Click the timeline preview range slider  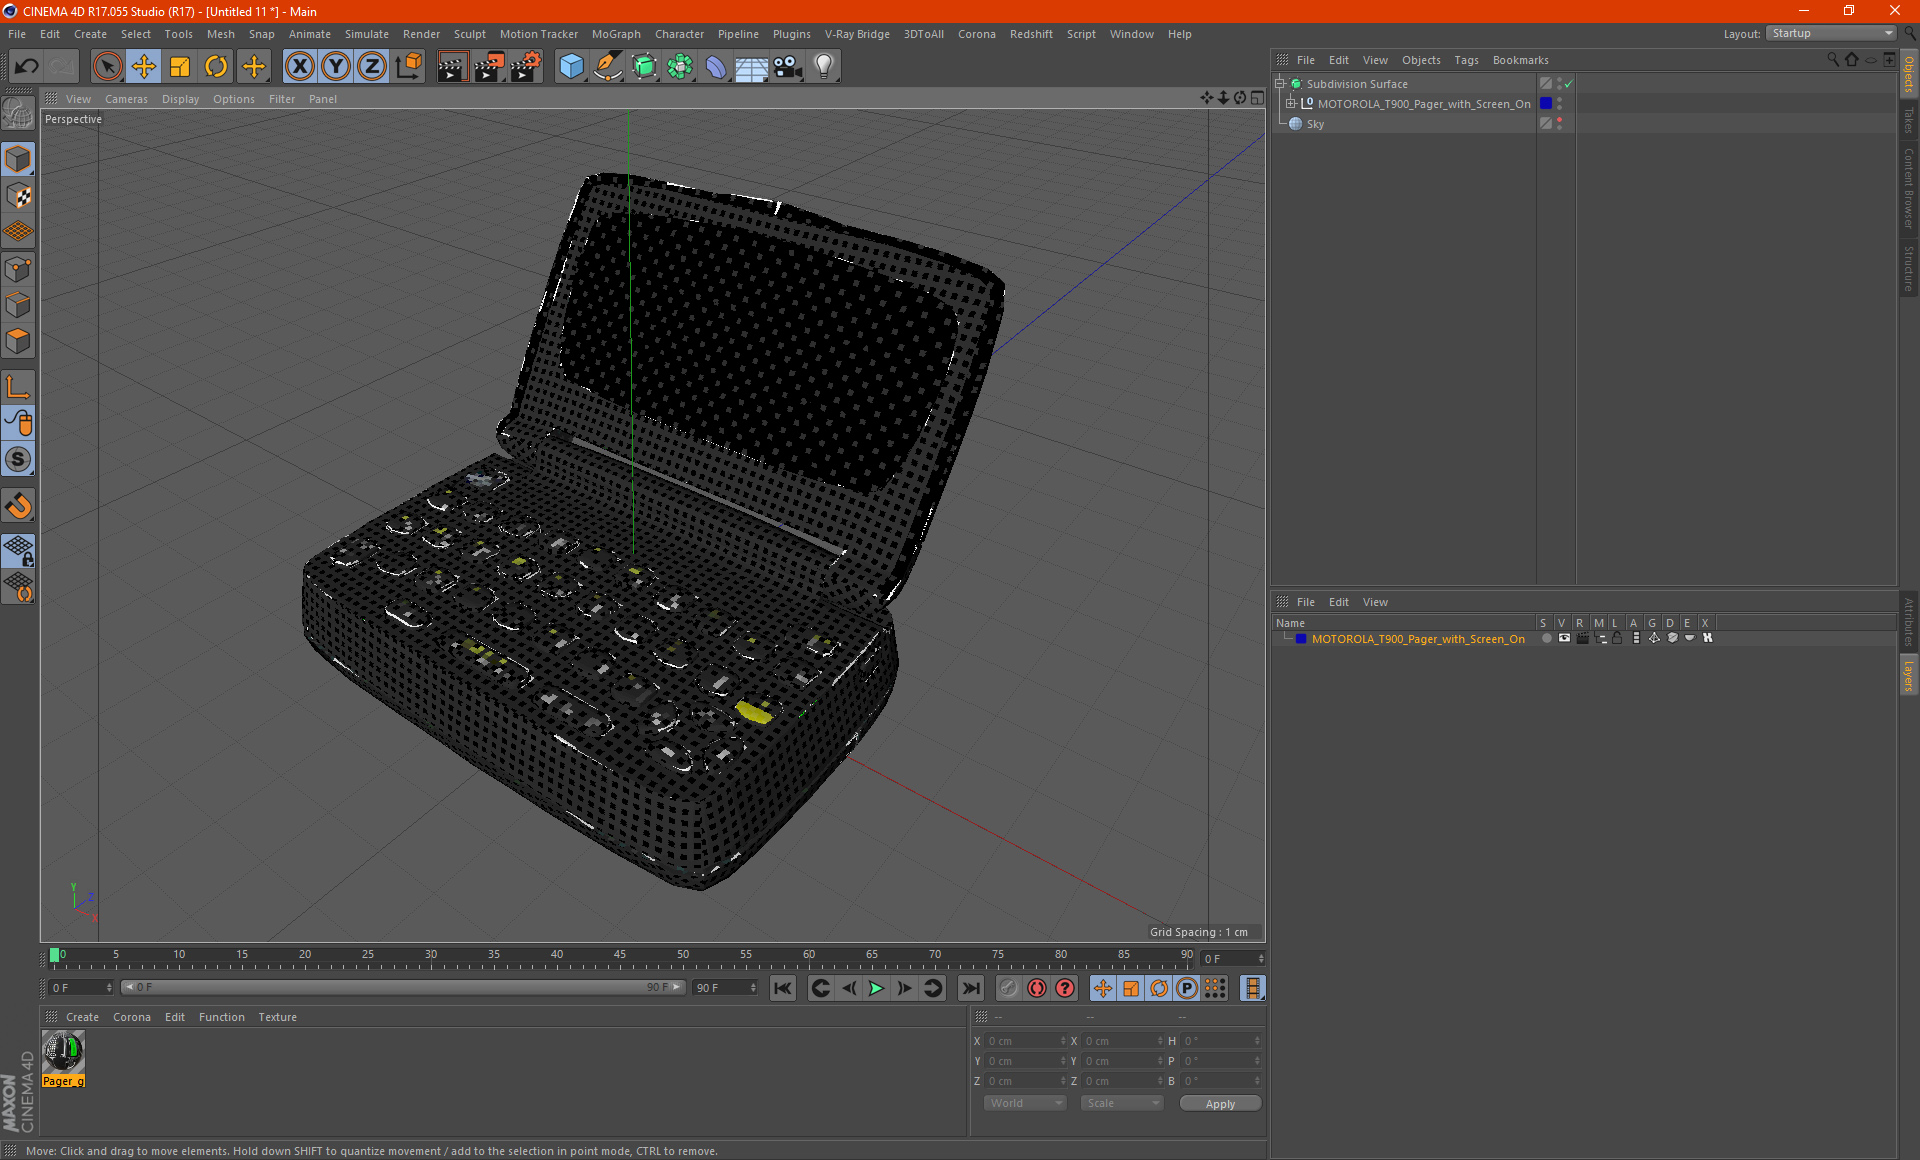coord(402,987)
